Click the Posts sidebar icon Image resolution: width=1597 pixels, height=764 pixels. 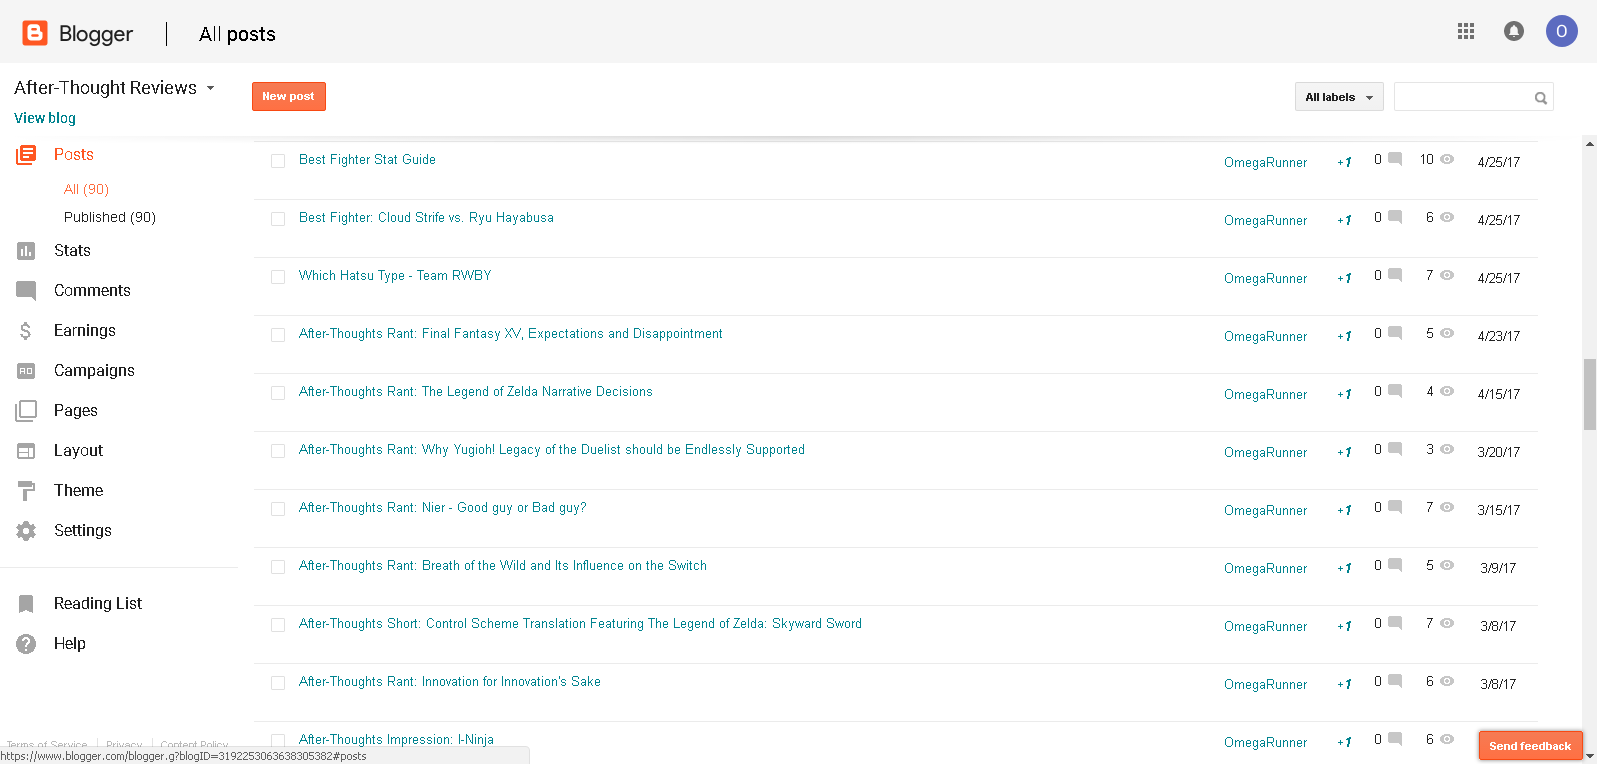[x=26, y=155]
